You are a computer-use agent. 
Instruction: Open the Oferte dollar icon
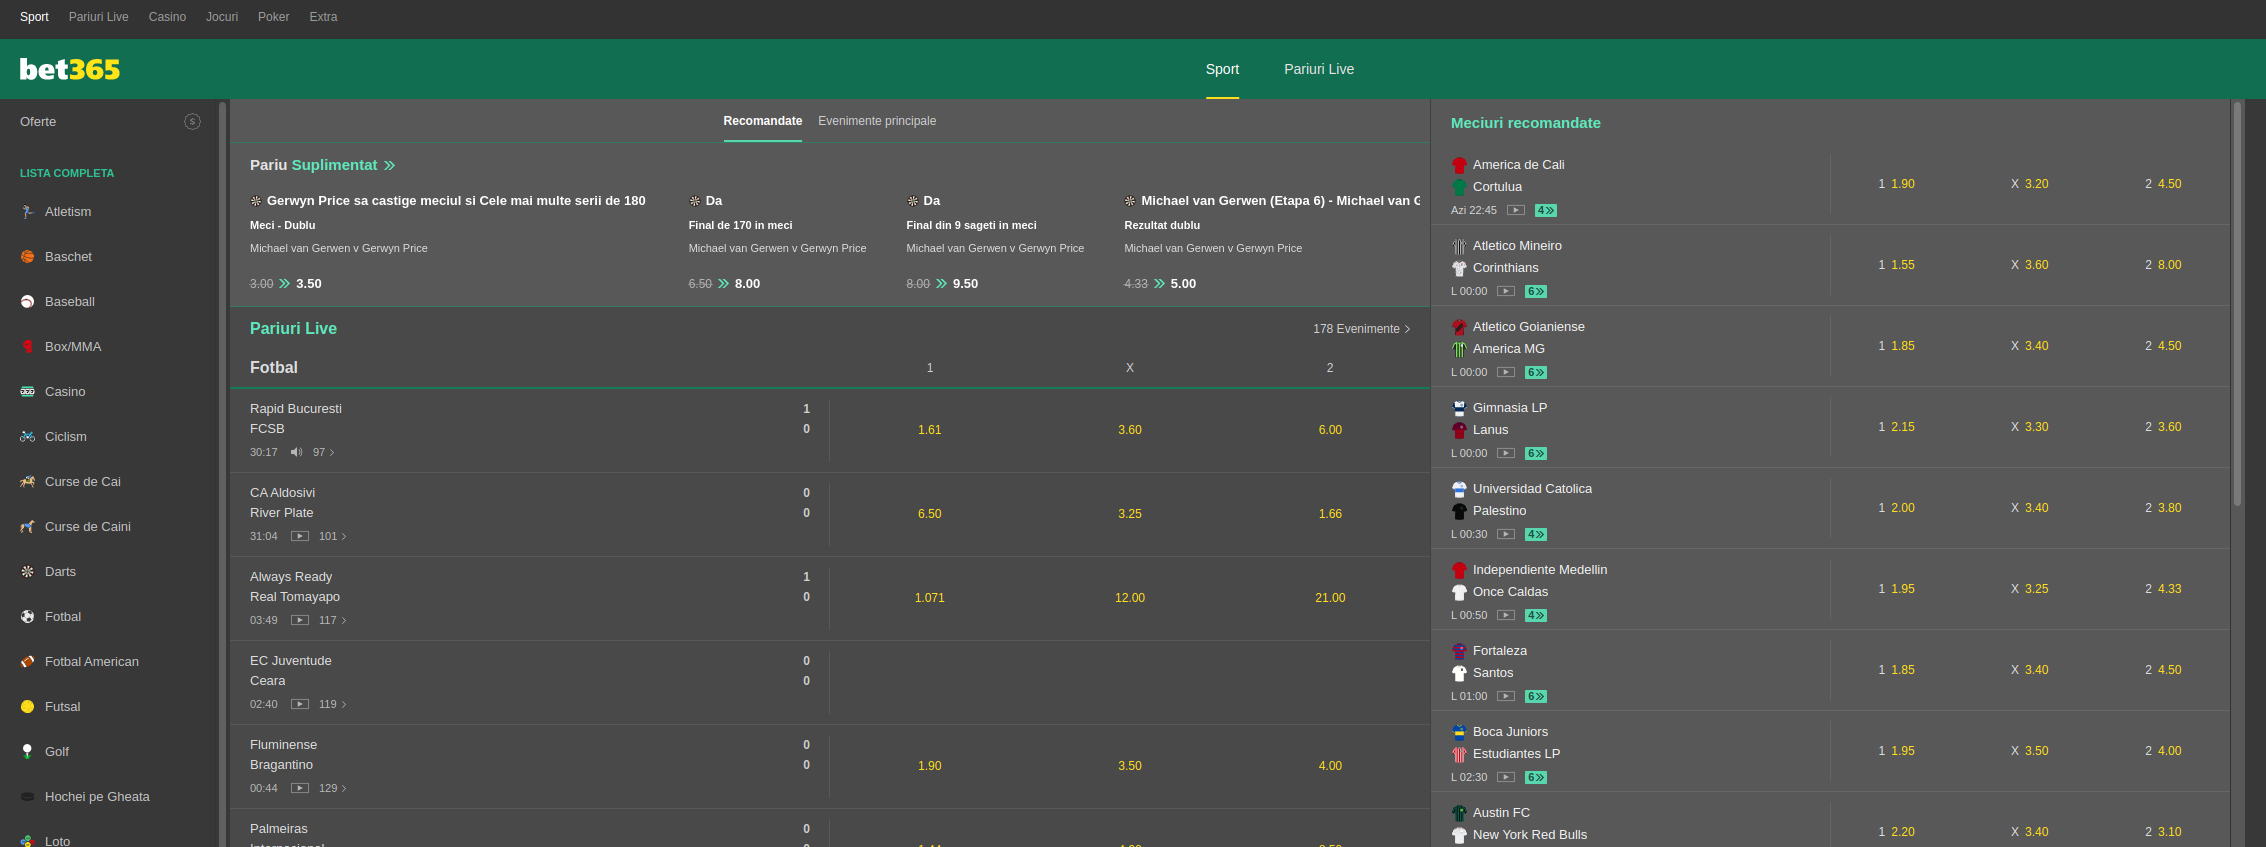click(192, 122)
